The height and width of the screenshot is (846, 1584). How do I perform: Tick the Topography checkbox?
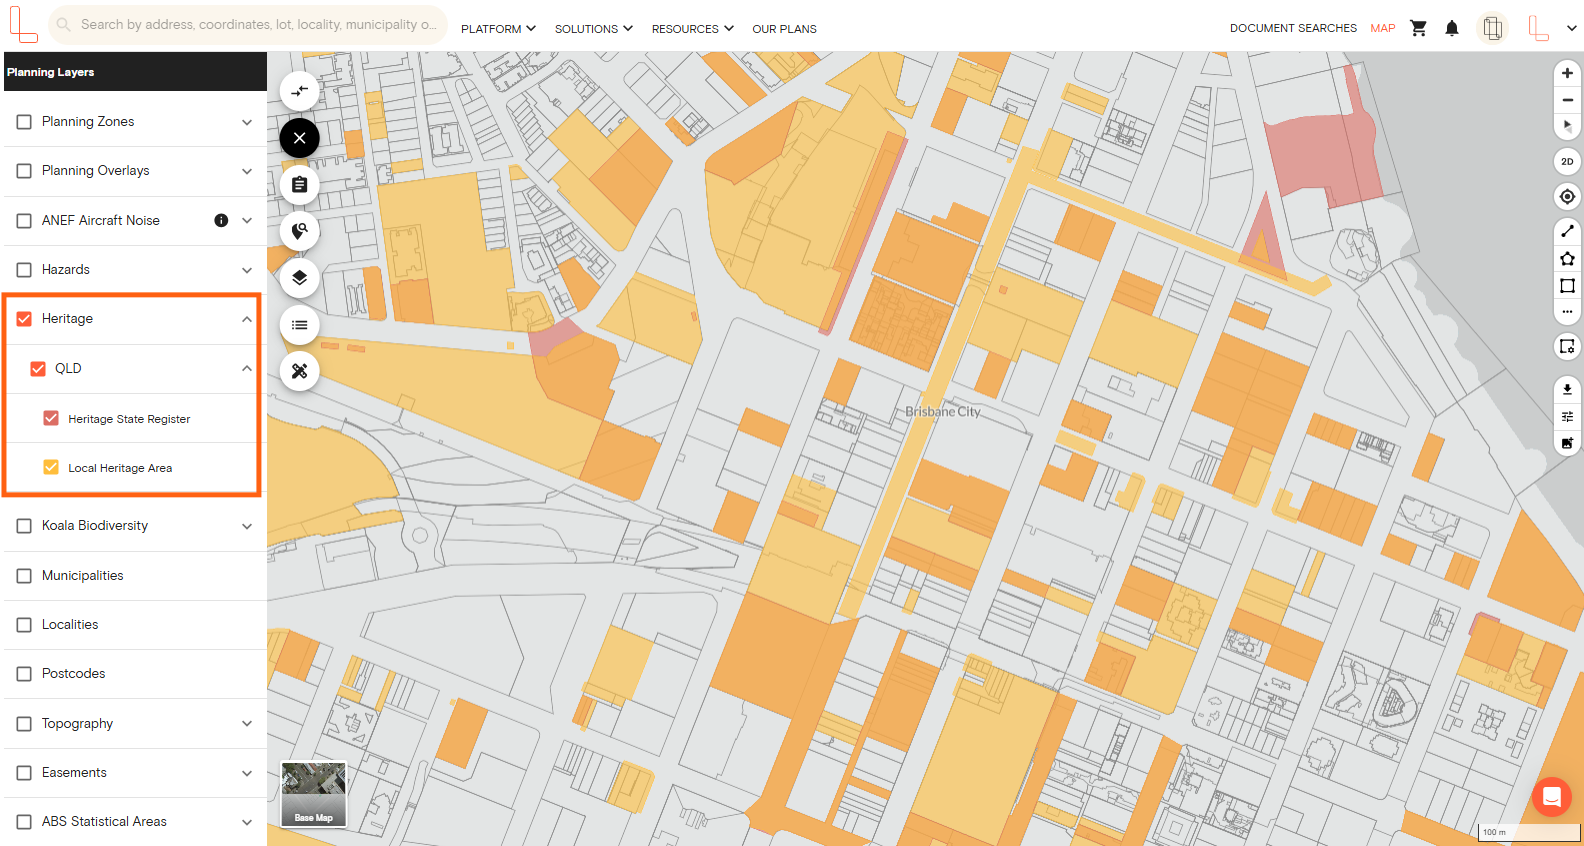(24, 723)
